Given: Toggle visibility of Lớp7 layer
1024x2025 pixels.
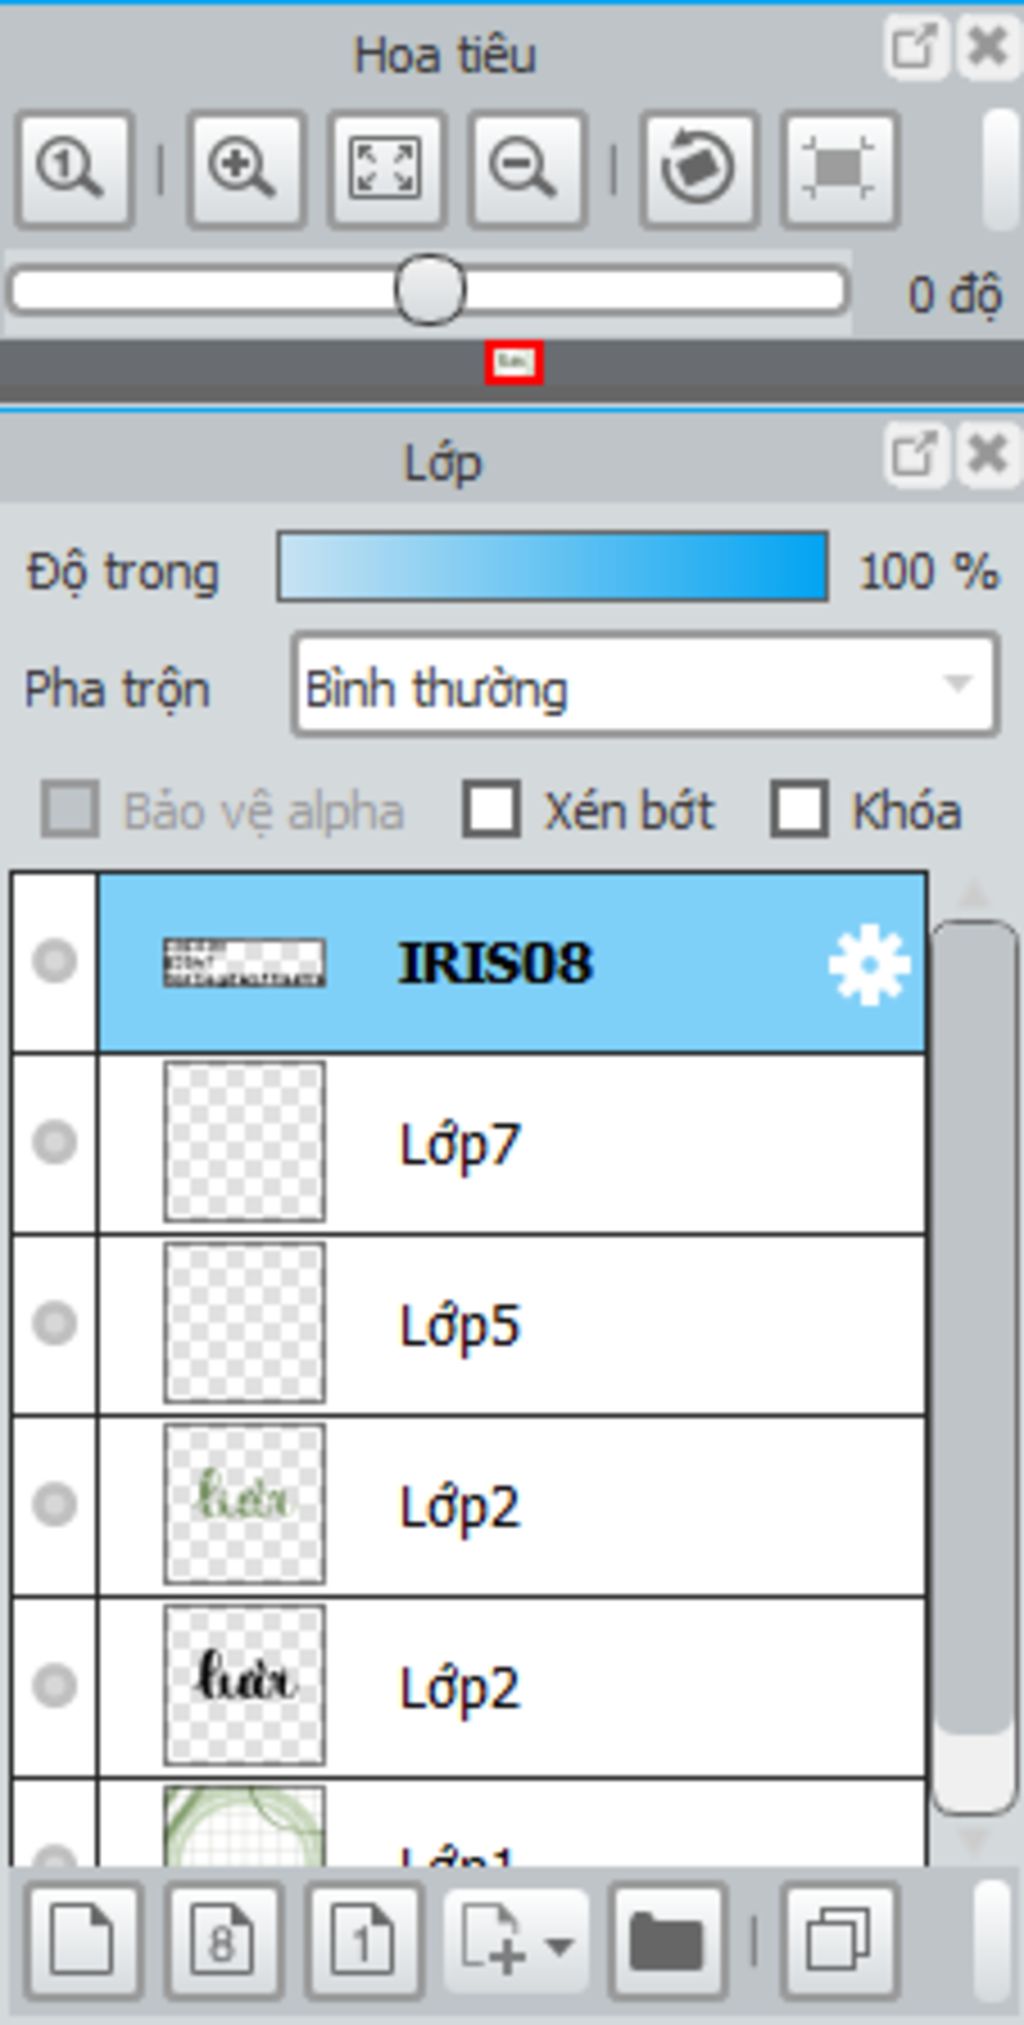Looking at the screenshot, I should click(x=54, y=1142).
